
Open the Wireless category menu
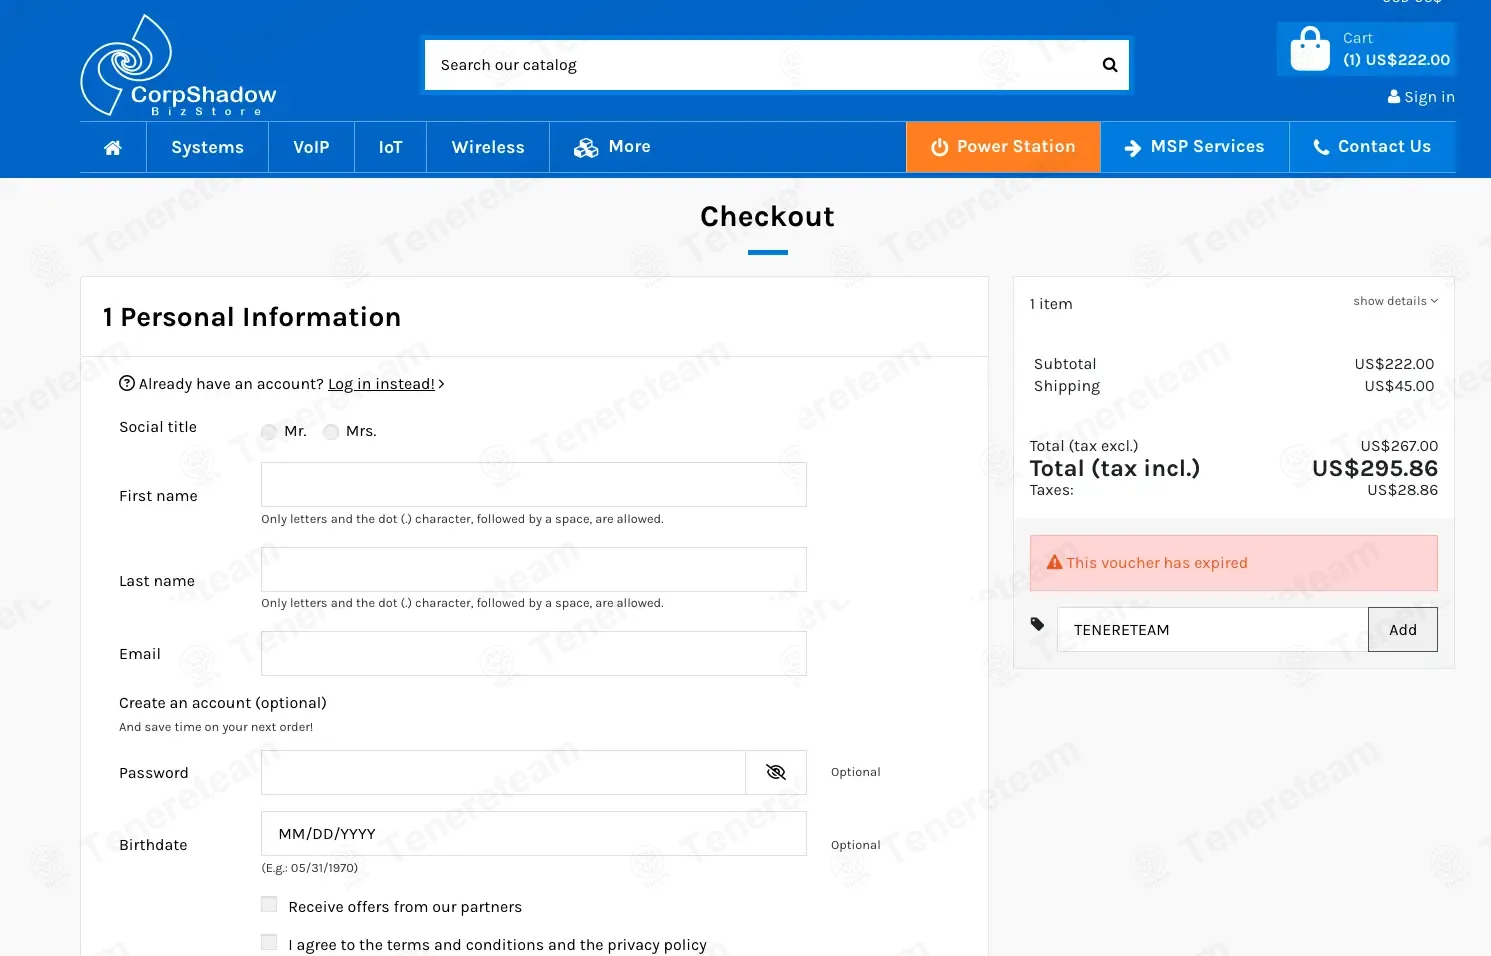(x=488, y=147)
